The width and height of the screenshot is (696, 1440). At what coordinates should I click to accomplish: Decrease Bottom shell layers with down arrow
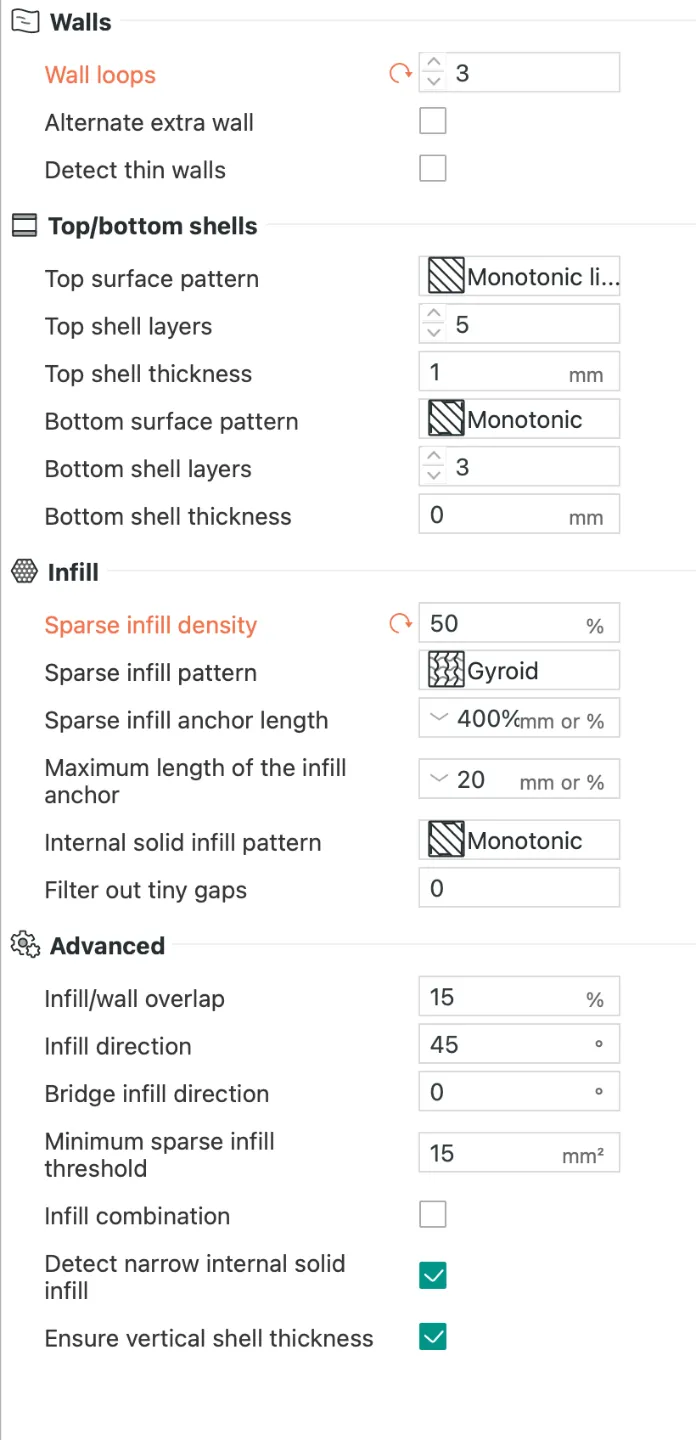pos(433,476)
